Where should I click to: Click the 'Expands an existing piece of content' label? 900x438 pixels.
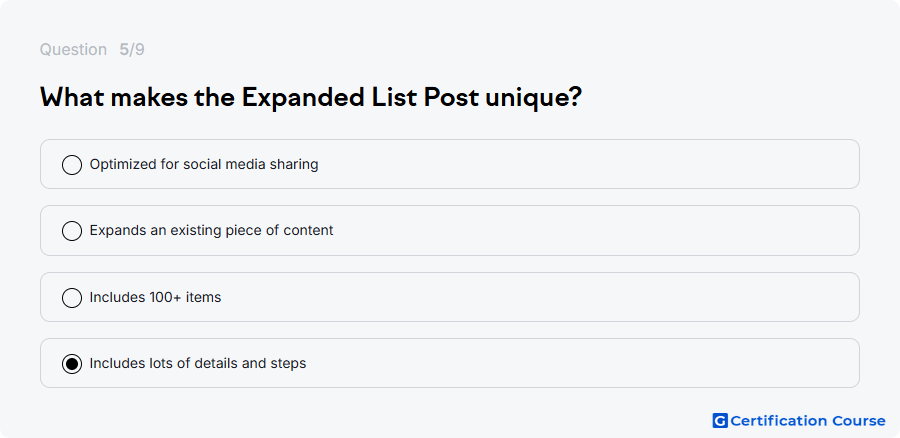(211, 230)
